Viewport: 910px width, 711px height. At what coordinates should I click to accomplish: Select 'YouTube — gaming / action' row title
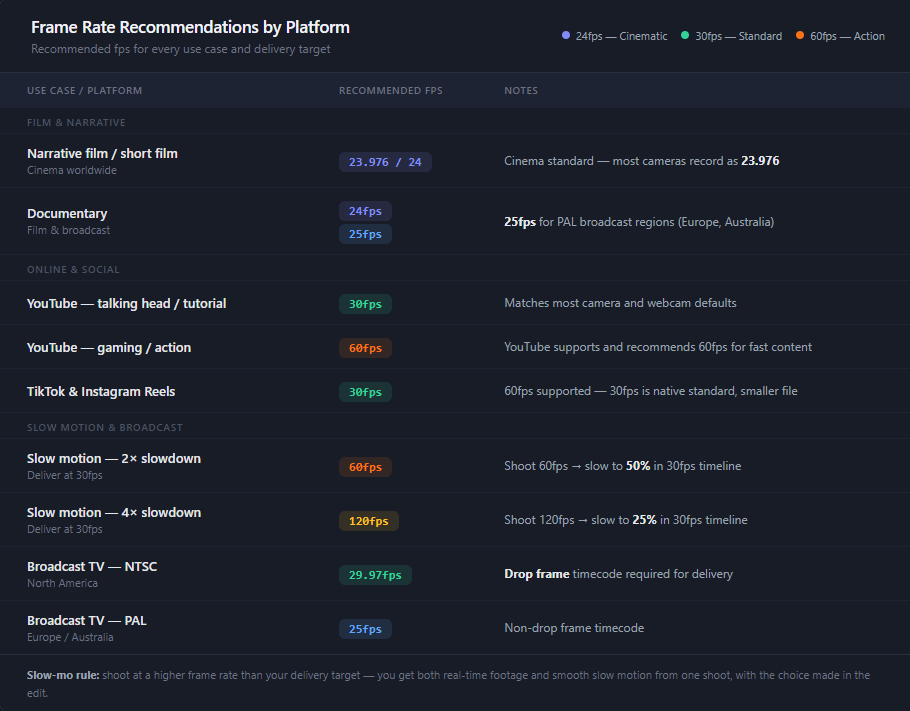tap(109, 348)
